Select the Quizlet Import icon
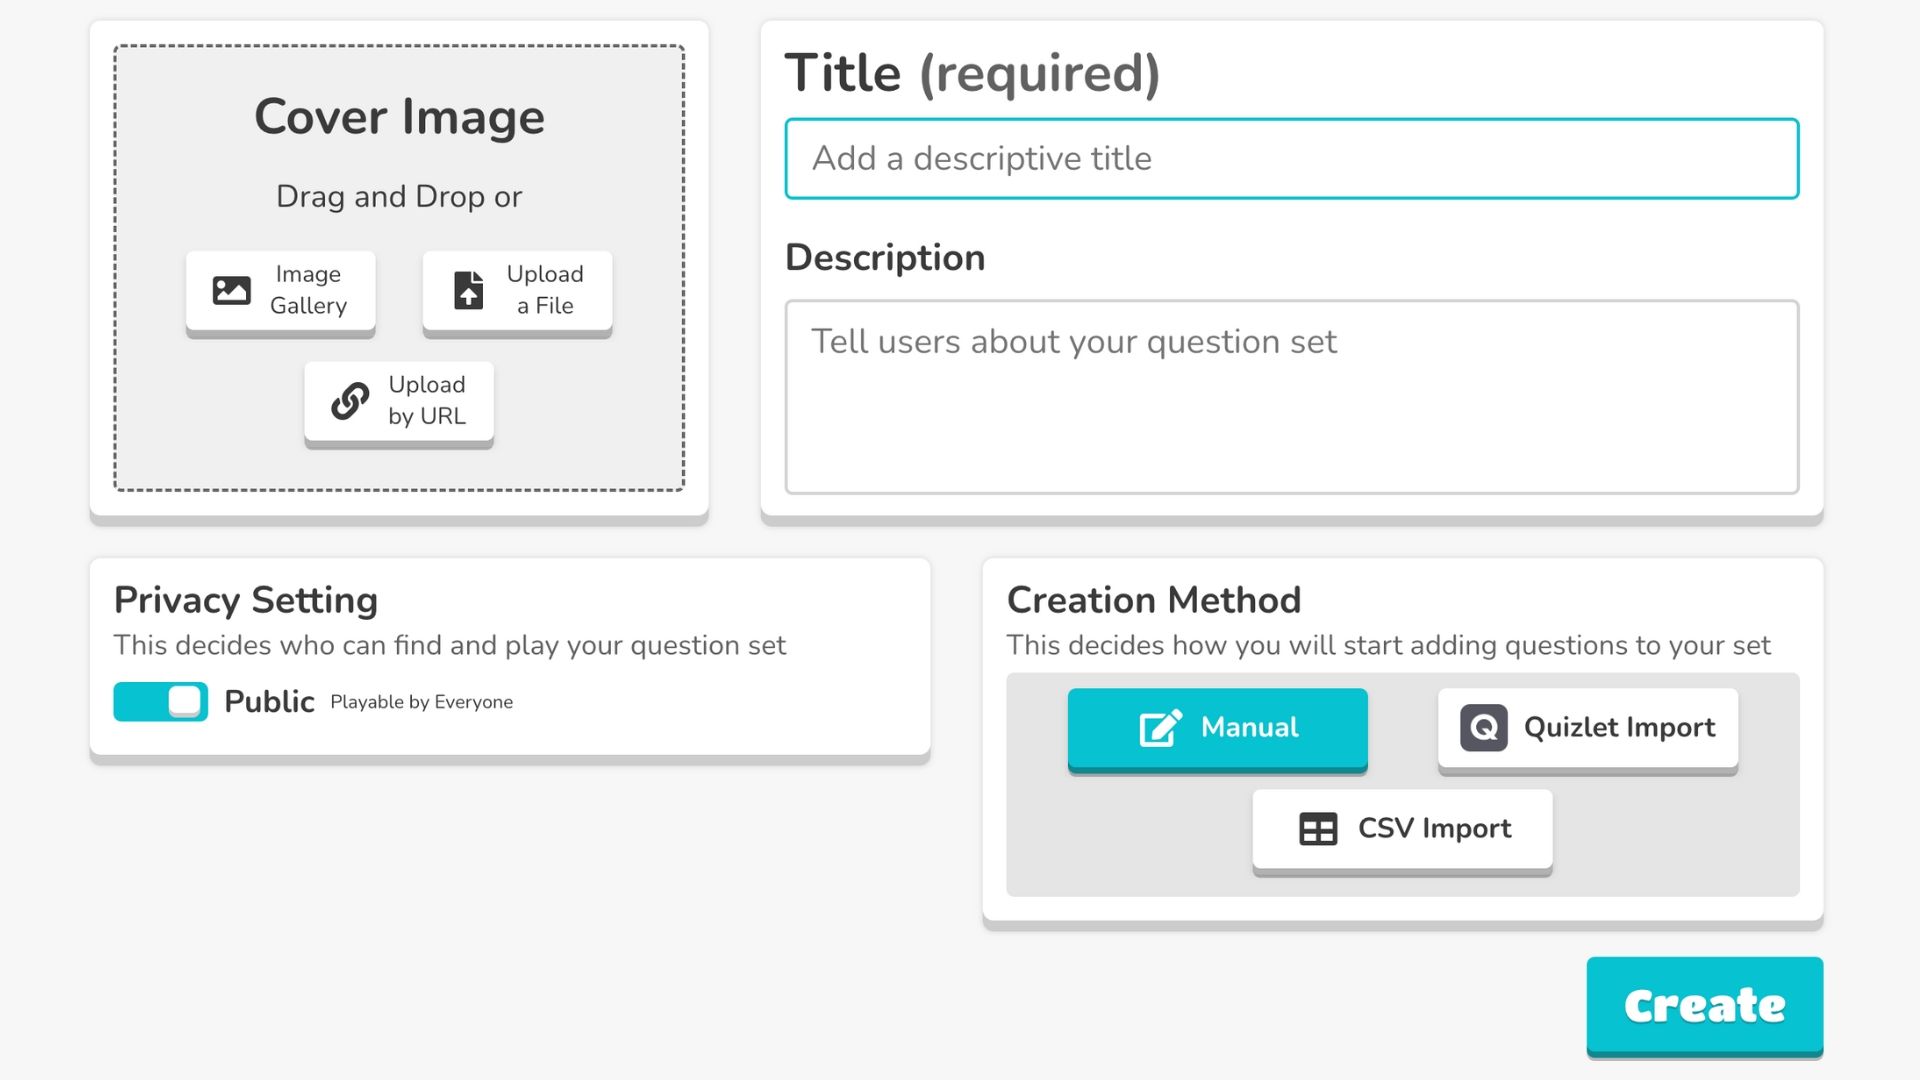The width and height of the screenshot is (1920, 1080). click(x=1480, y=727)
